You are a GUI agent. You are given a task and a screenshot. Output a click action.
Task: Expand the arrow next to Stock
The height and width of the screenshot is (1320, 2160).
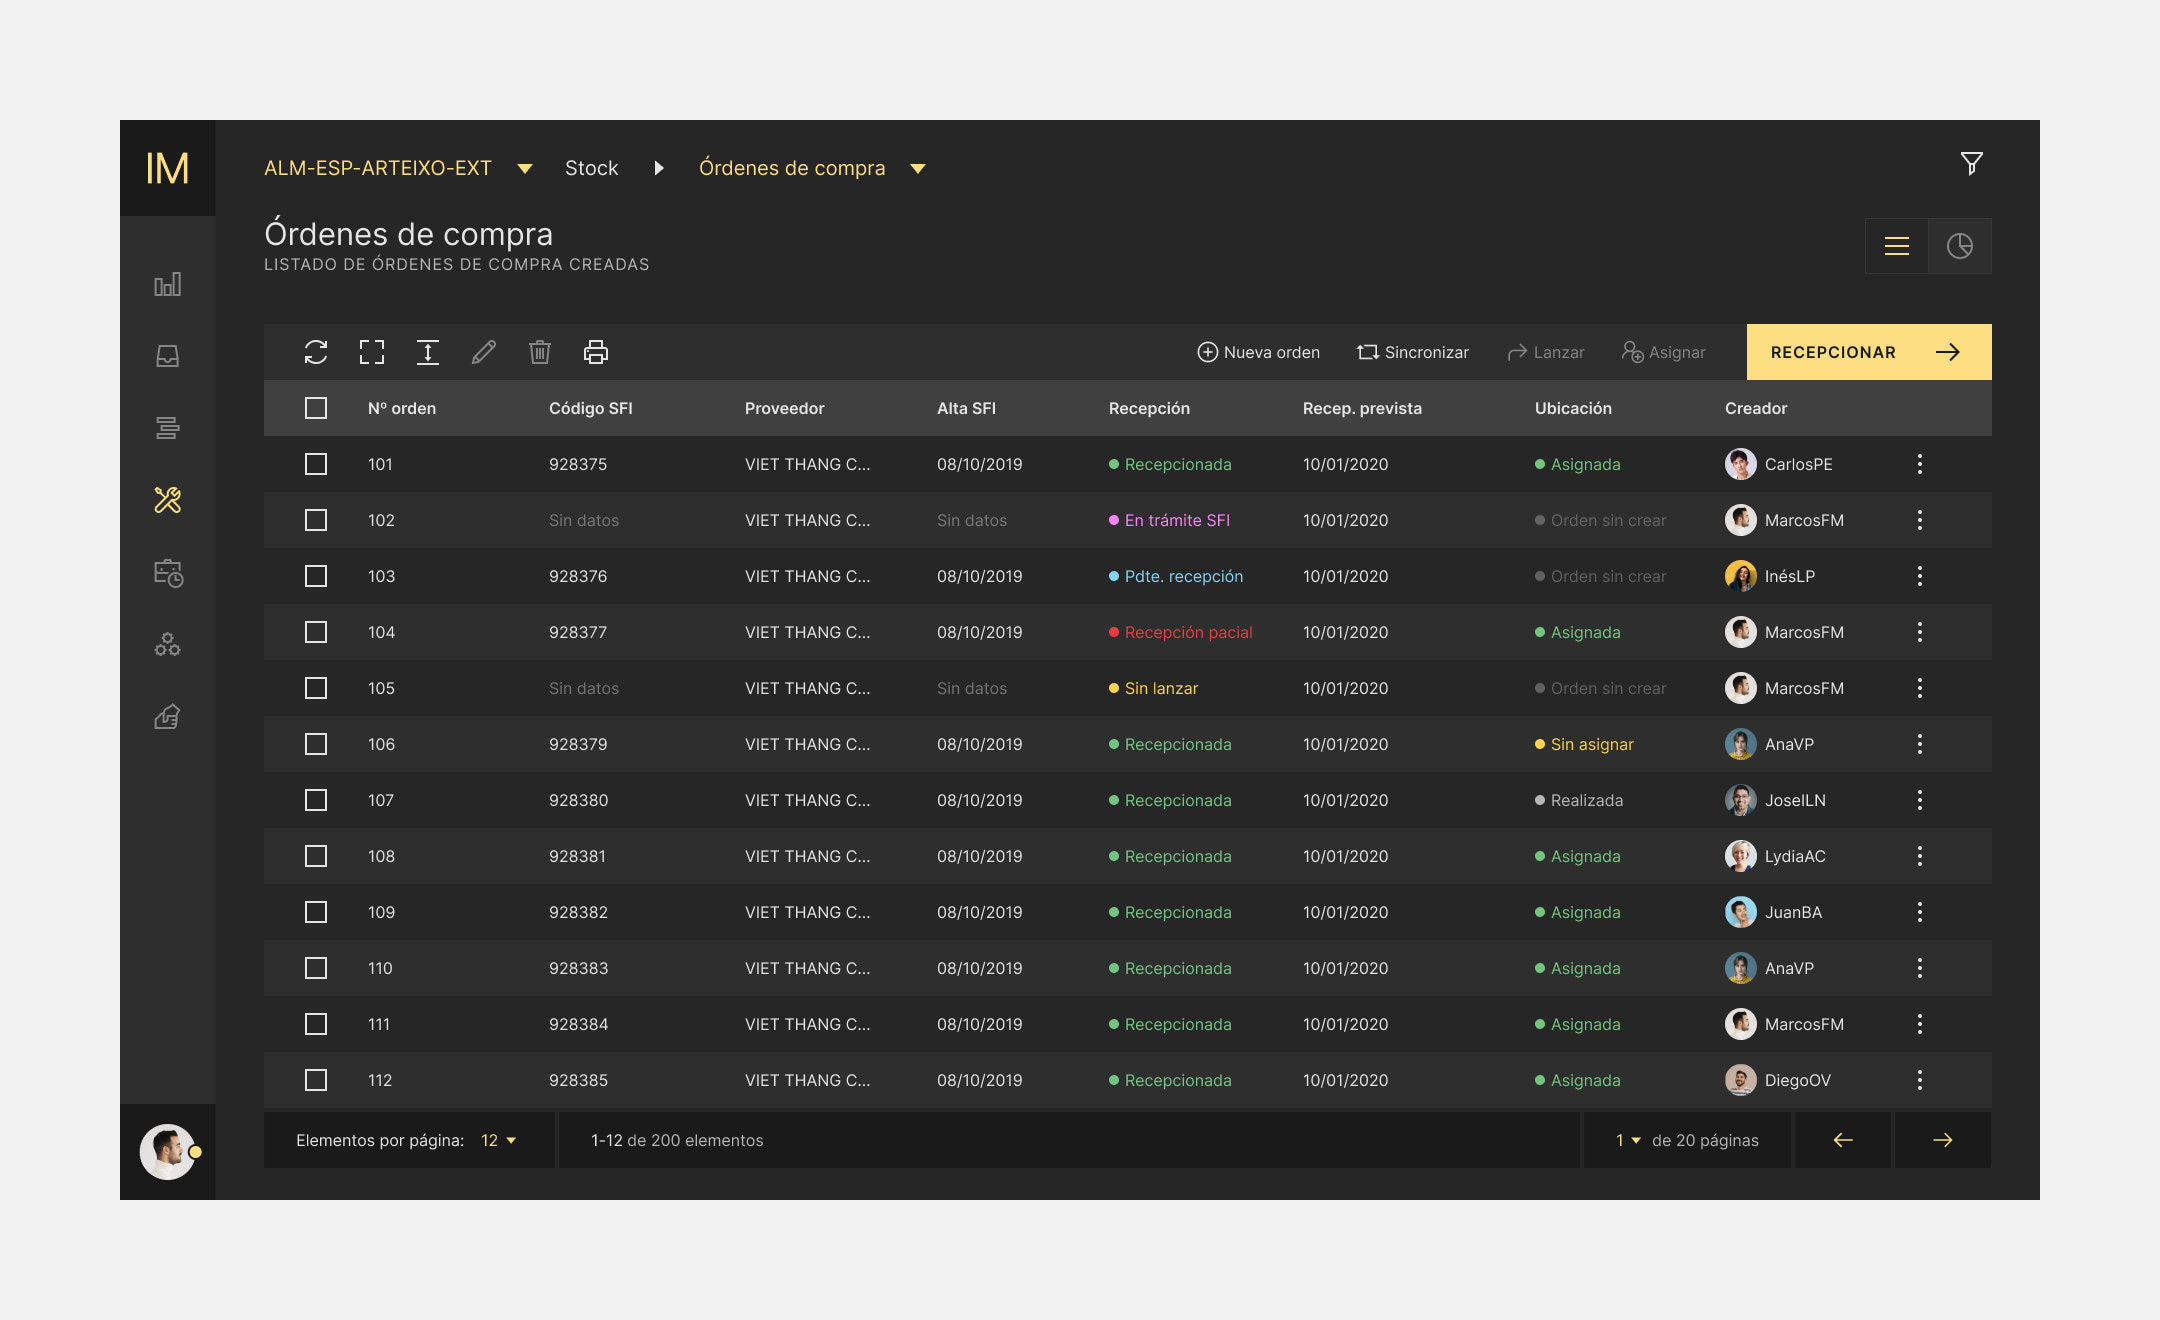pyautogui.click(x=659, y=168)
